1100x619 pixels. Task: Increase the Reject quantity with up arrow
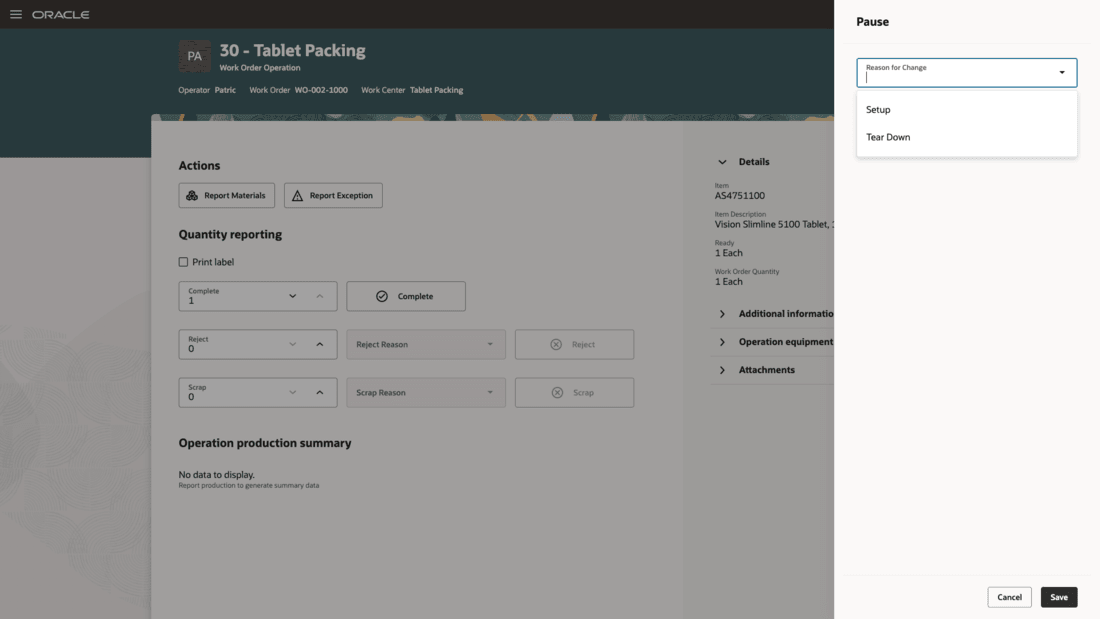pyautogui.click(x=320, y=344)
